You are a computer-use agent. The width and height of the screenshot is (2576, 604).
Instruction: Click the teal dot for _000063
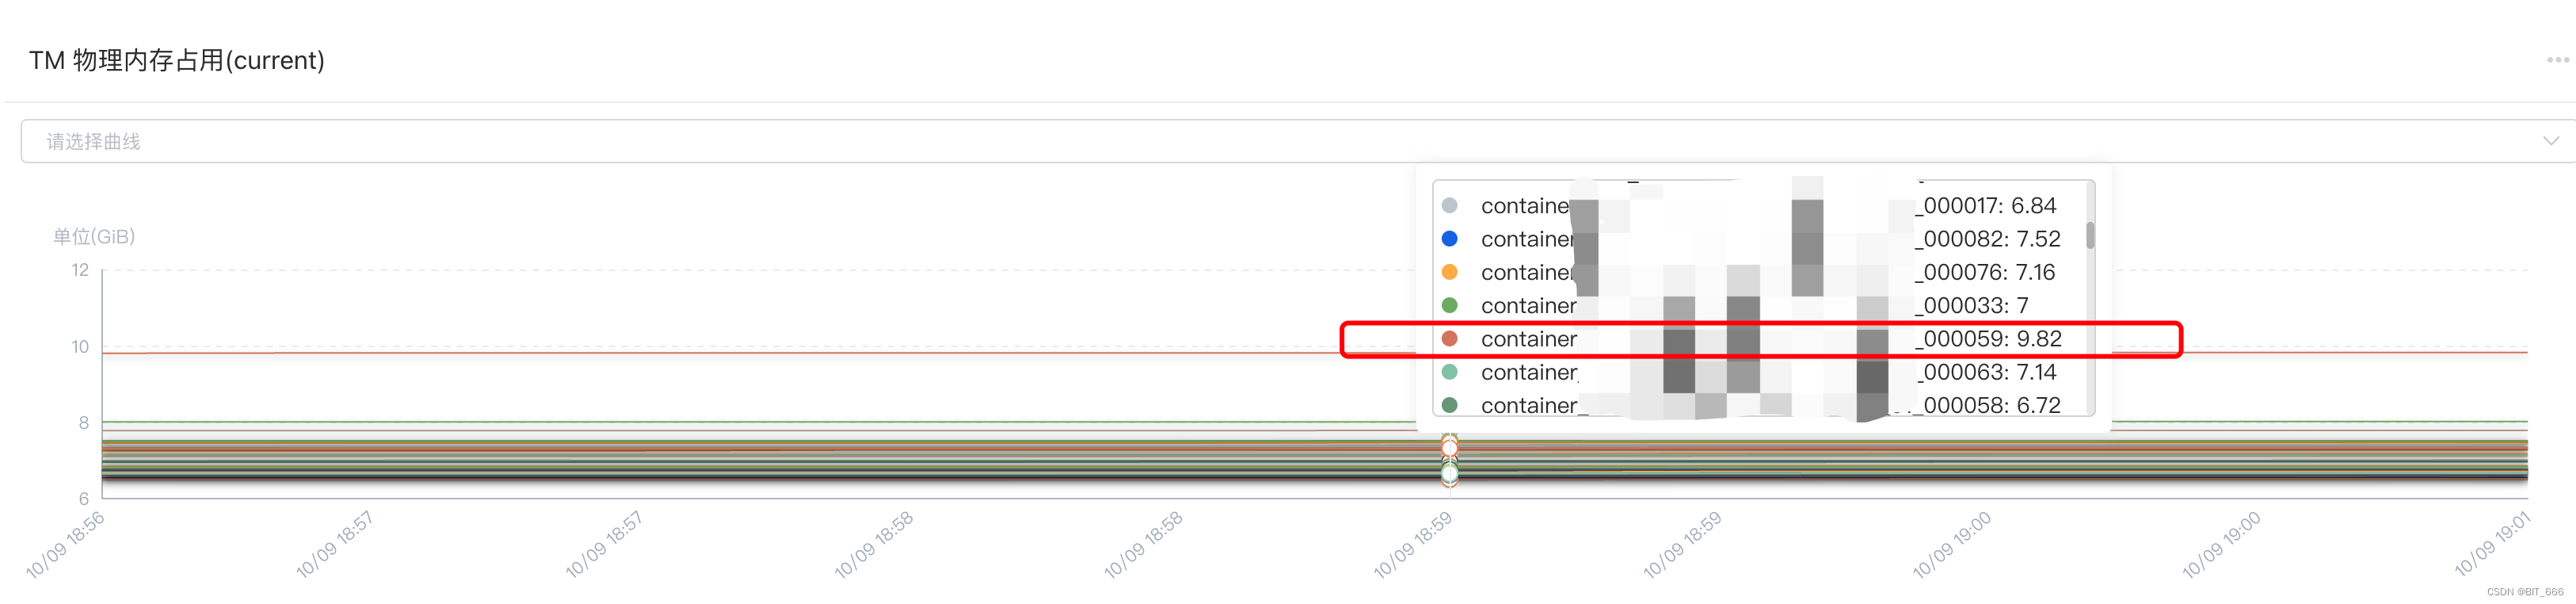tap(1449, 372)
